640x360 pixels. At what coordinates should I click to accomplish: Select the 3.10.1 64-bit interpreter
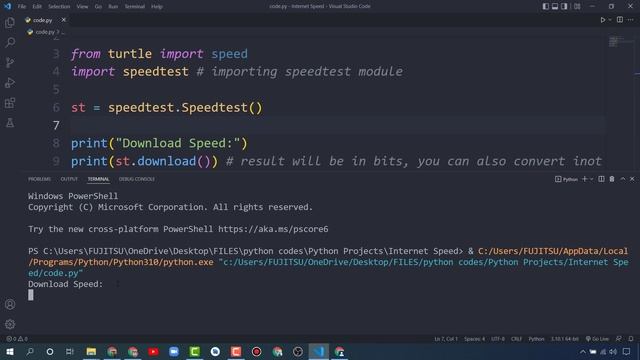564,339
